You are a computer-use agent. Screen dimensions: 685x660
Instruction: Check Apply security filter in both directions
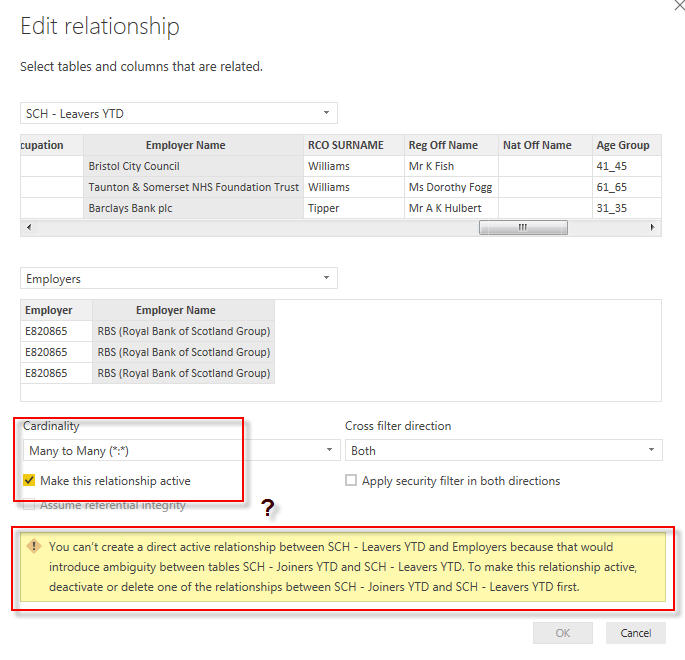(x=351, y=480)
